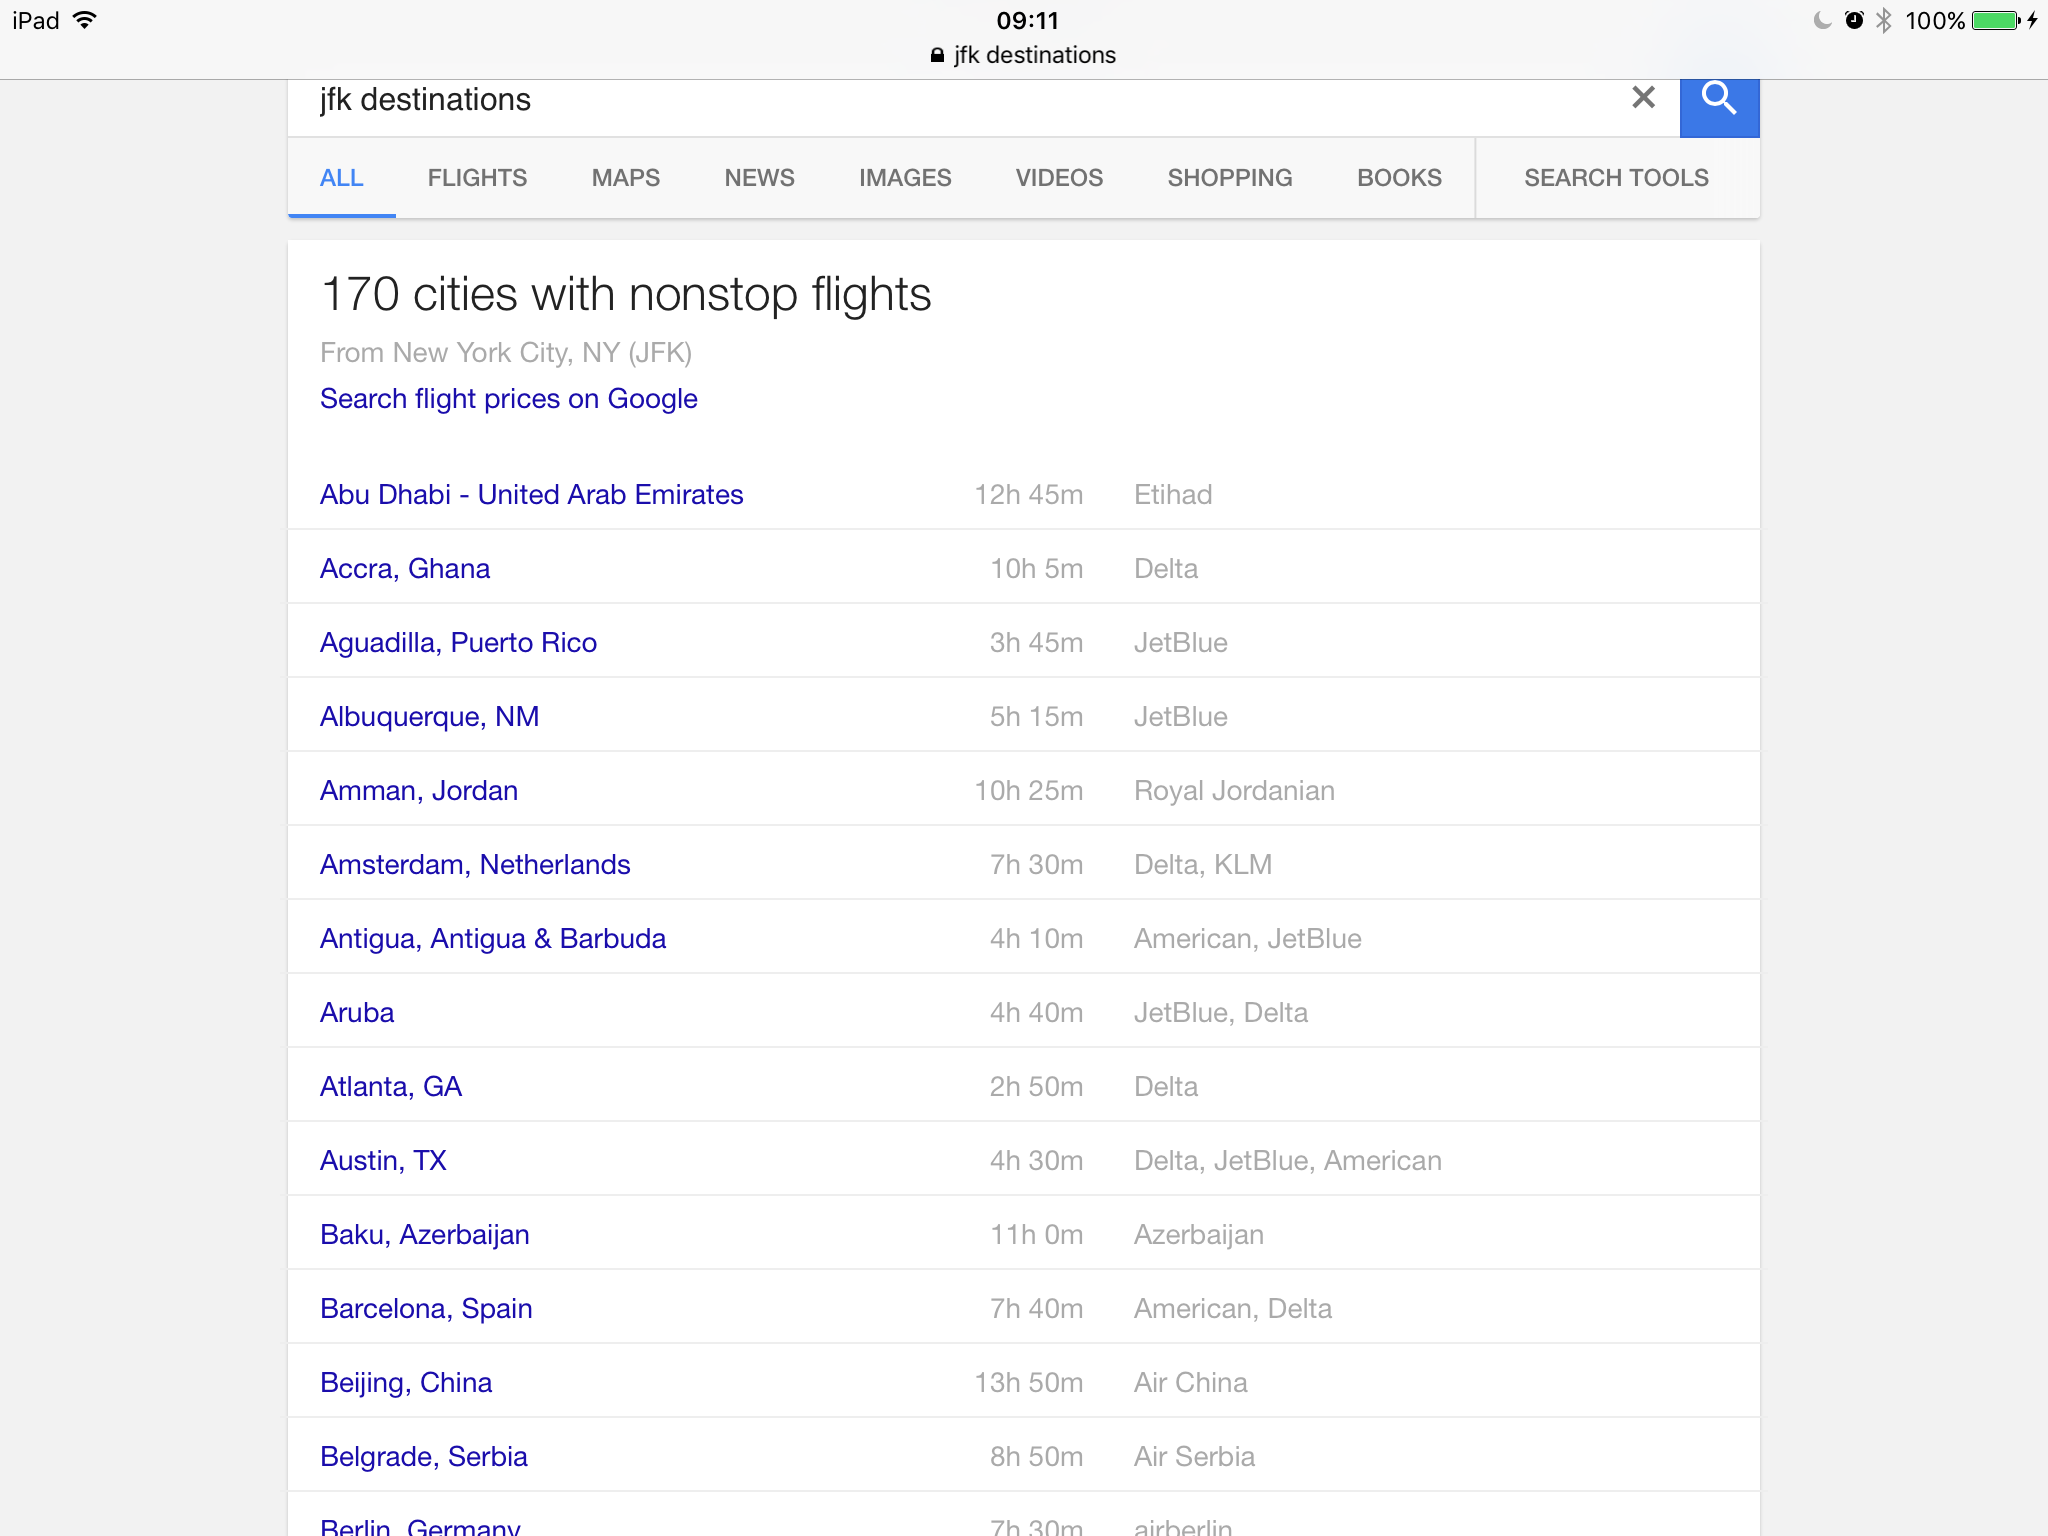Clear the search box with X icon
Image resolution: width=2048 pixels, height=1536 pixels.
(x=1643, y=98)
